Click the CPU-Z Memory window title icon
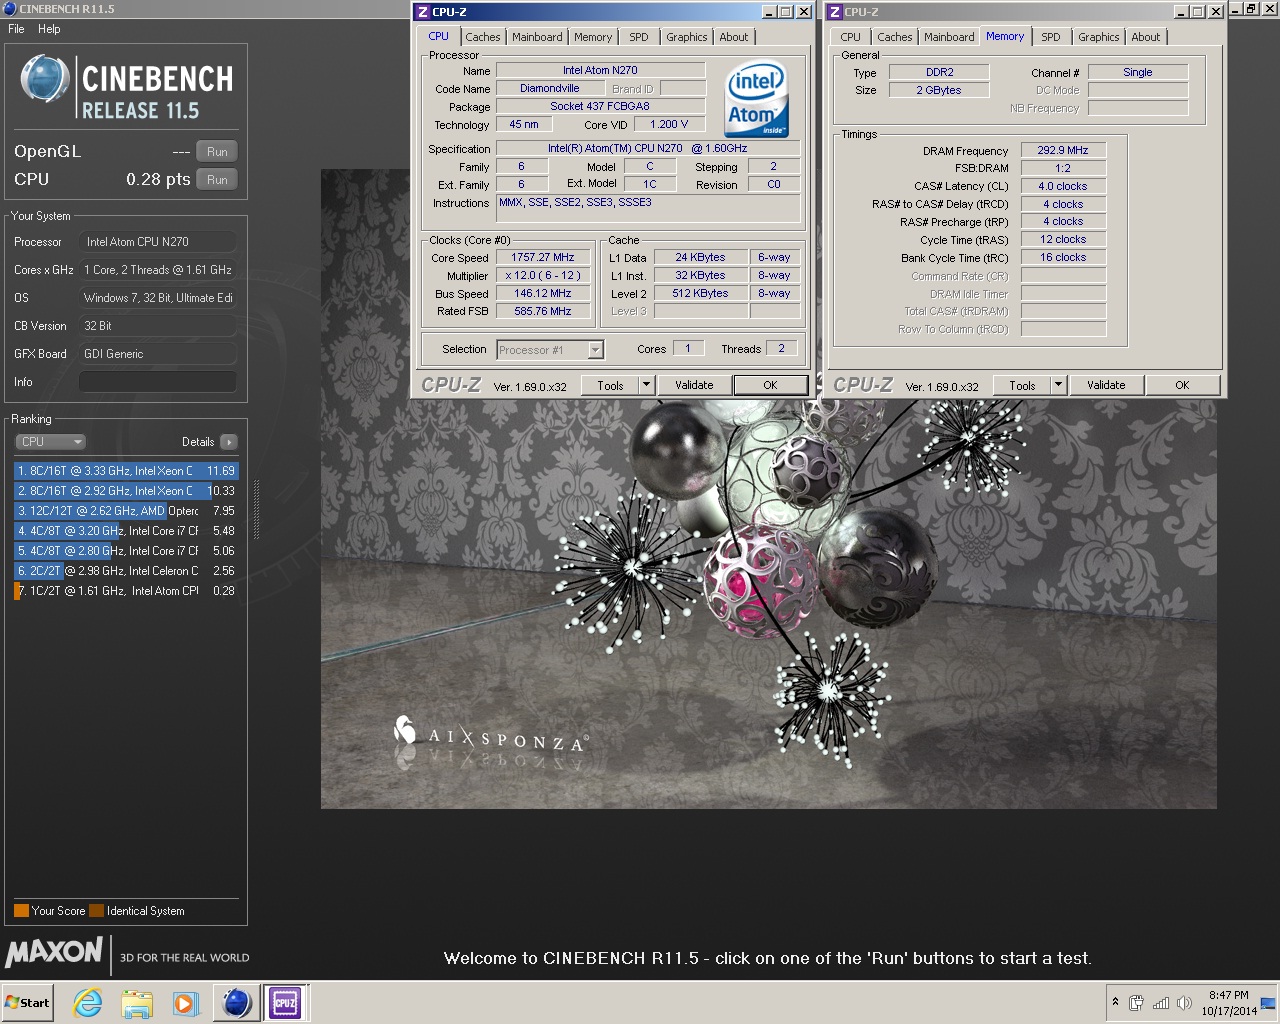 (x=834, y=12)
